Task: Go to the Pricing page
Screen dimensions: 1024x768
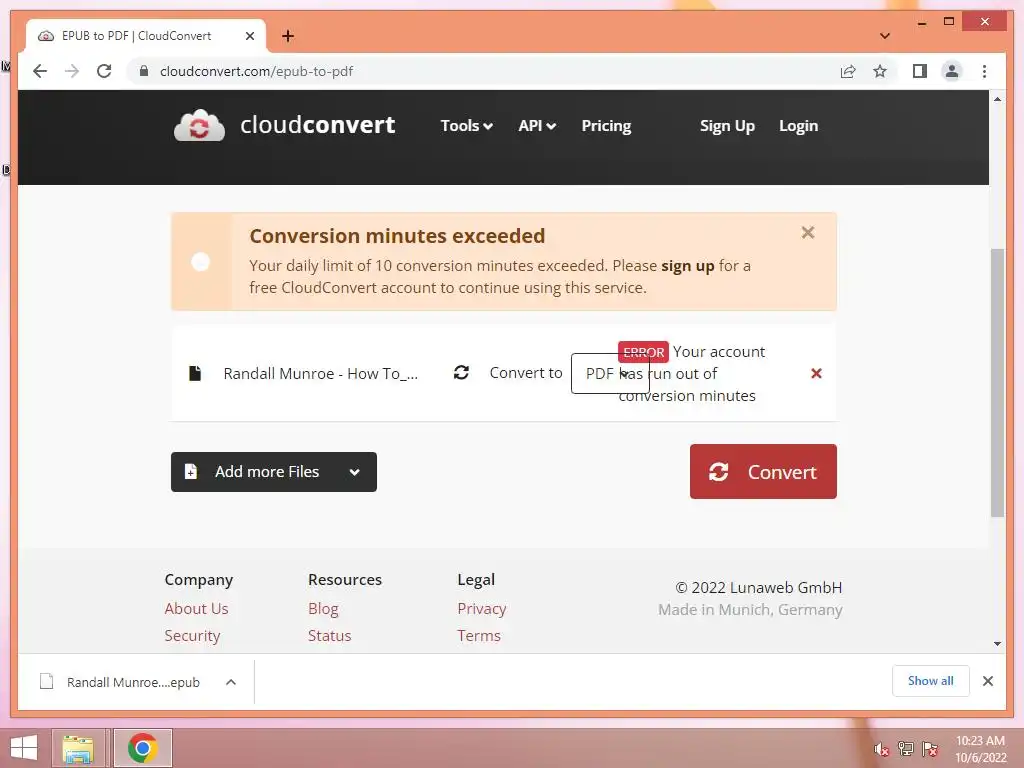Action: tap(606, 125)
